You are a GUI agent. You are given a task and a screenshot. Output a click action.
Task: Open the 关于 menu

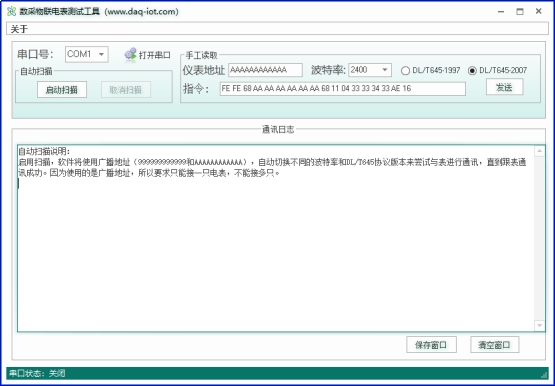coord(19,29)
